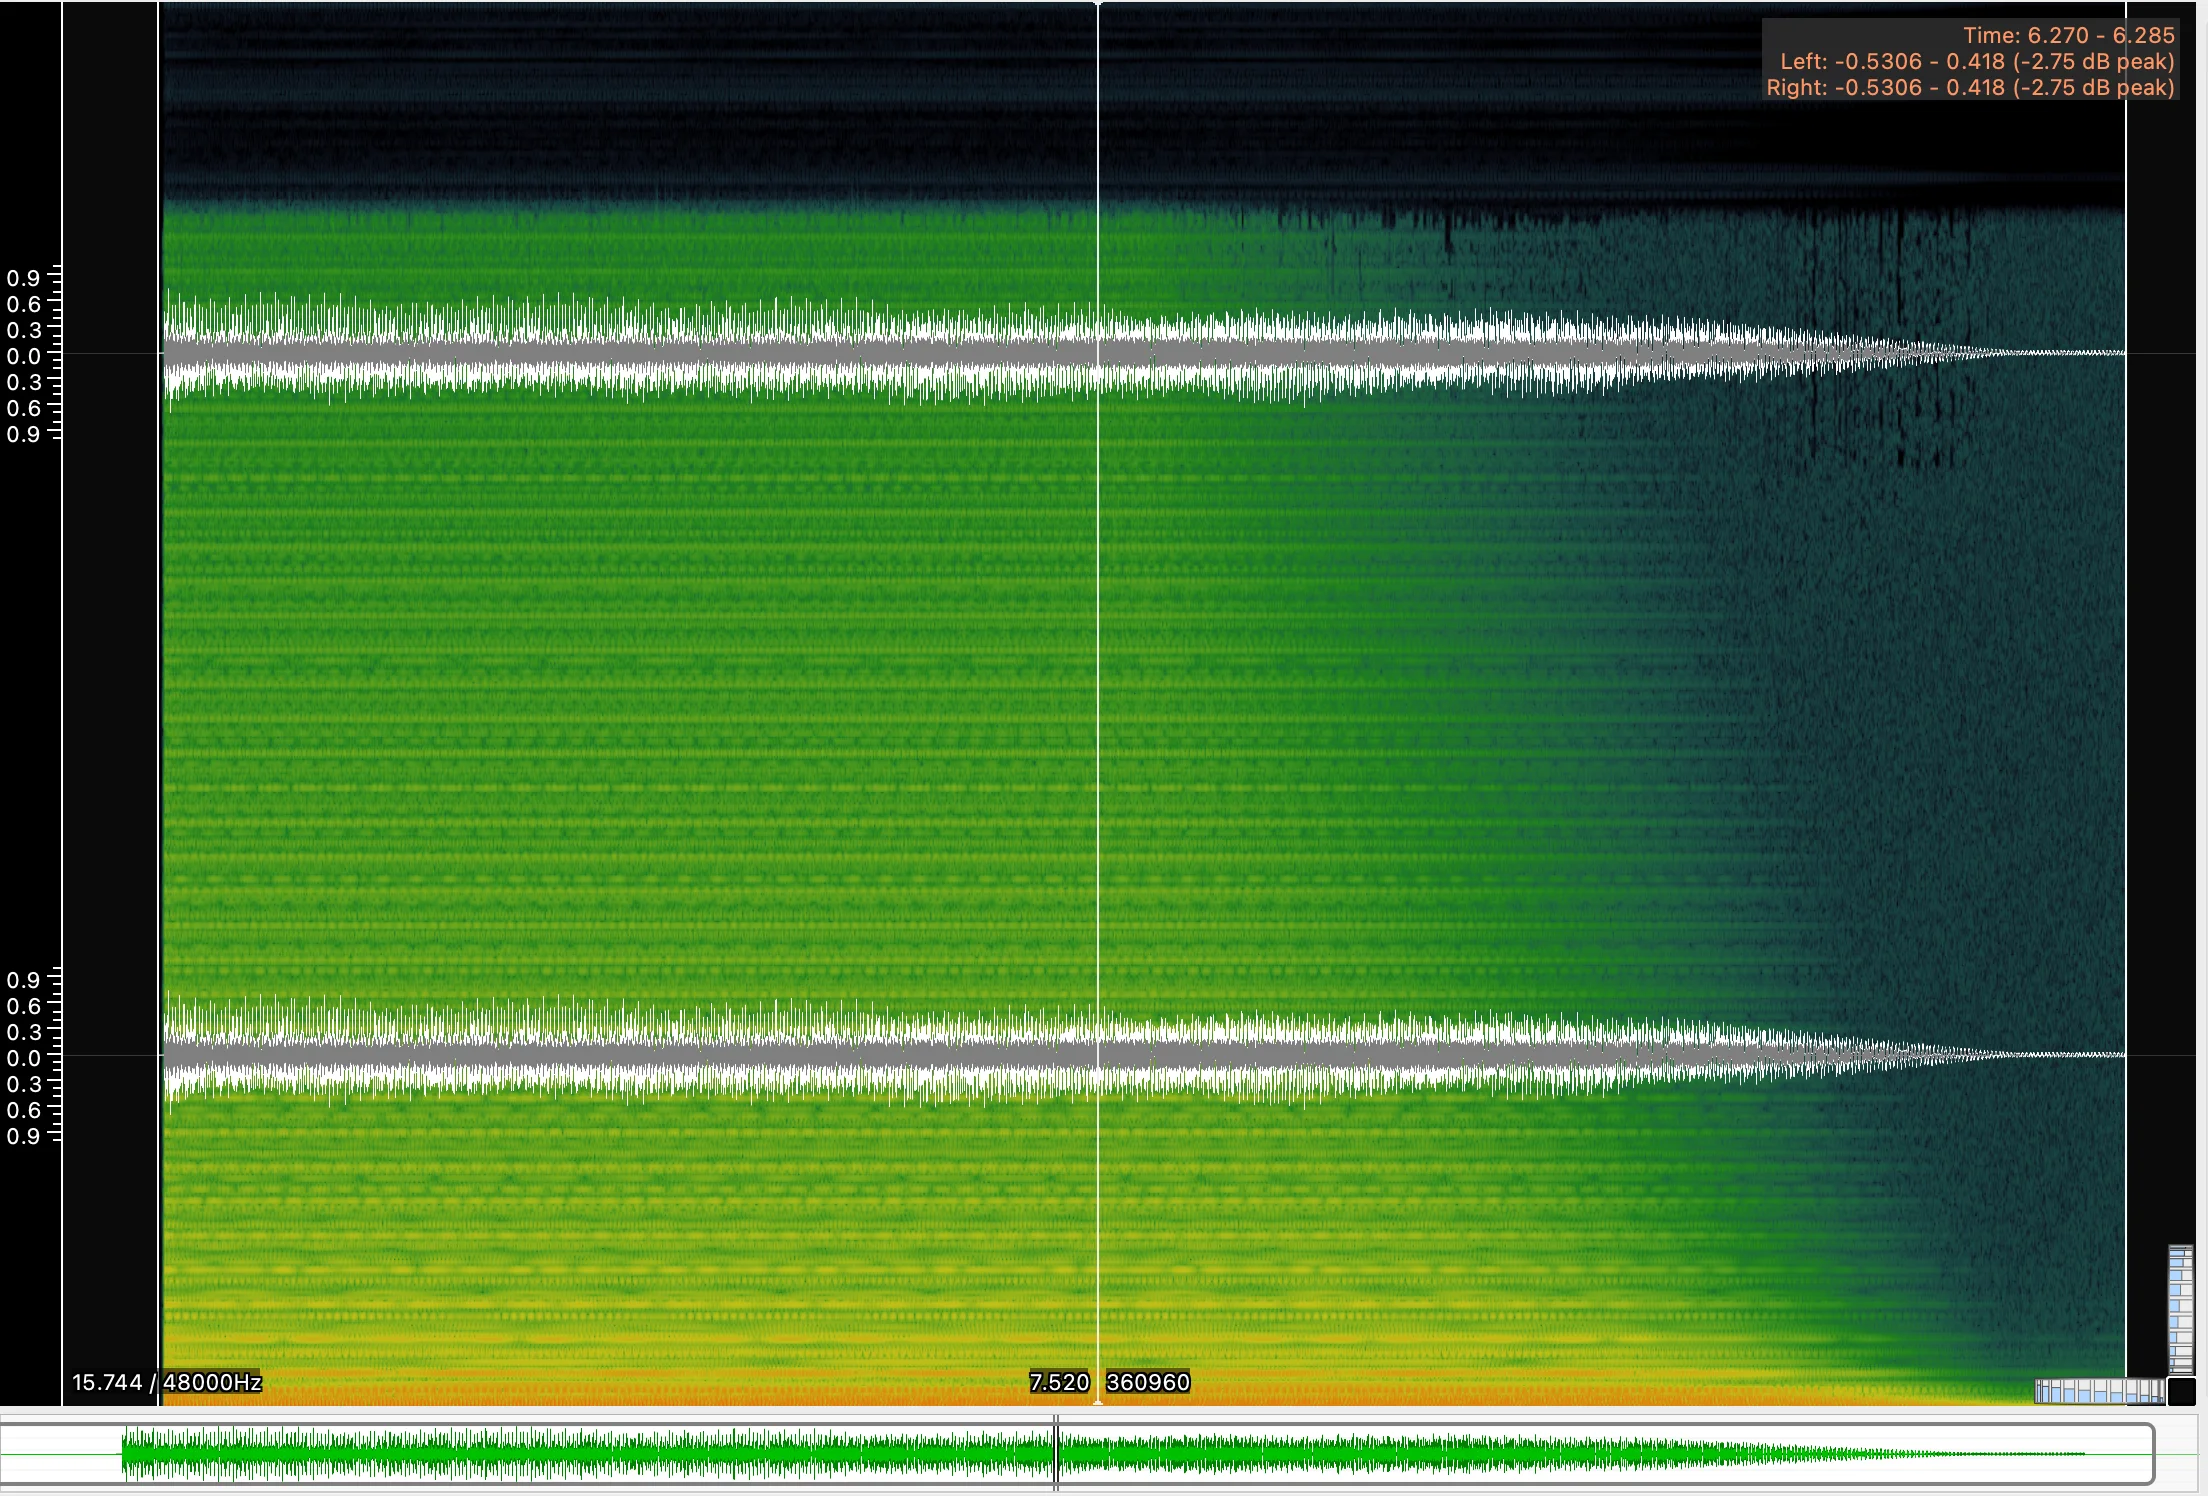2208x1496 pixels.
Task: Click the 48000Hz sample rate label
Action: 212,1382
